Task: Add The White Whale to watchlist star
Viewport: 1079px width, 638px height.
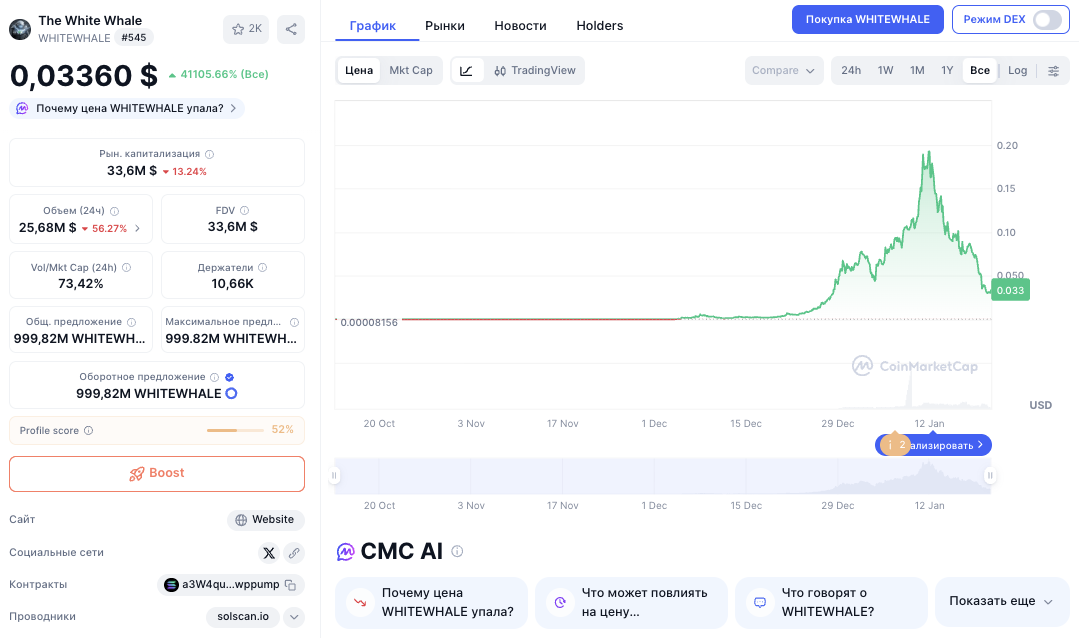Action: (246, 29)
